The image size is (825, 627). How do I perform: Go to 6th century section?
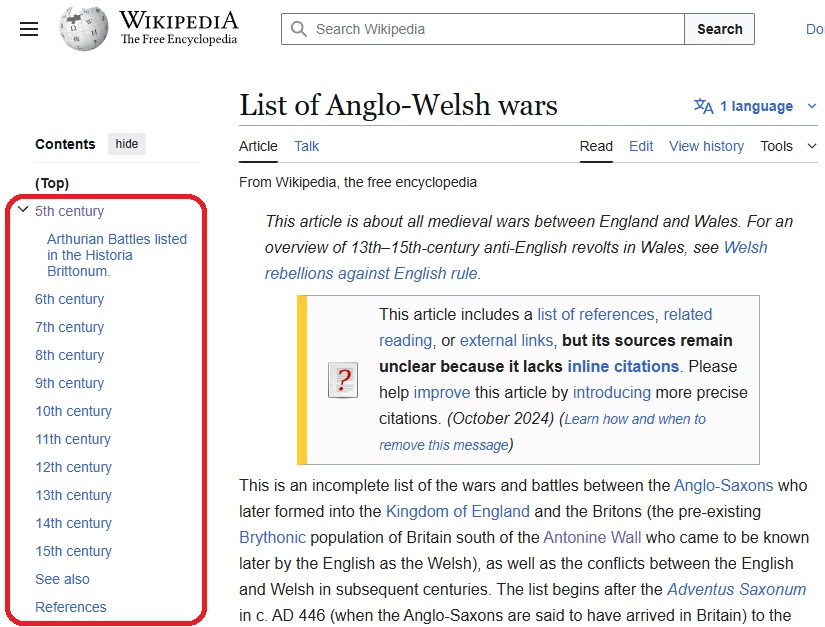click(69, 299)
